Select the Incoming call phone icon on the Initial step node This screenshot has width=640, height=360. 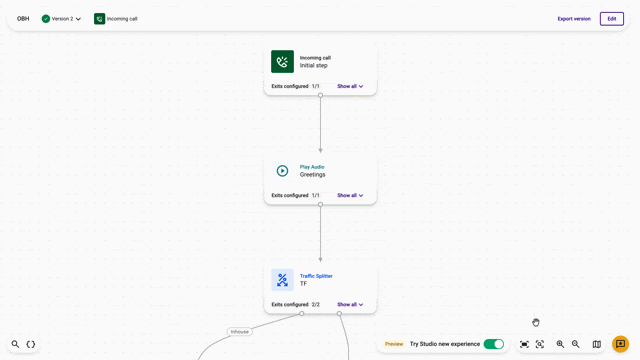[x=282, y=62]
